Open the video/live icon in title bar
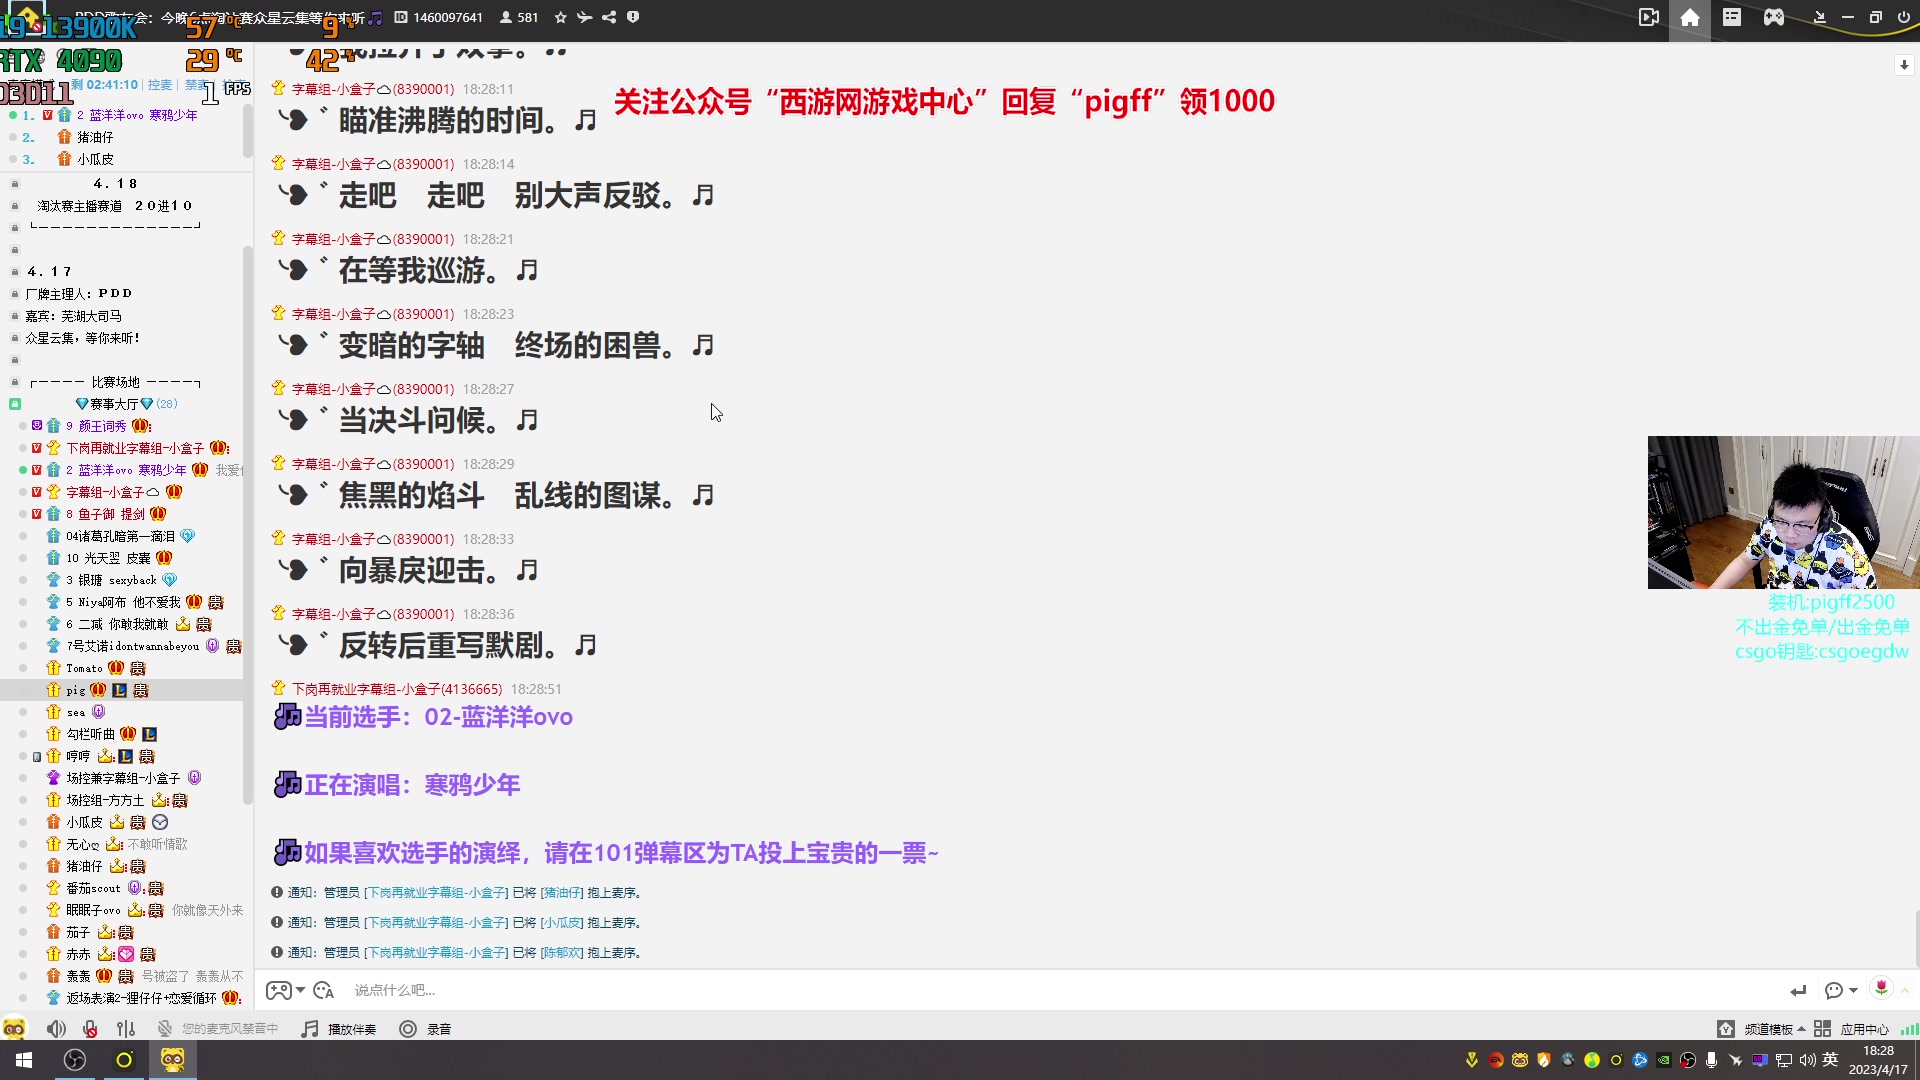This screenshot has width=1920, height=1080. pos(1649,17)
